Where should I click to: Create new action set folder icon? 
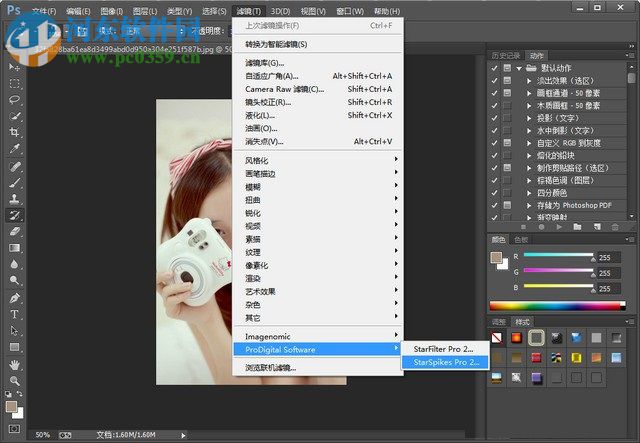click(x=577, y=227)
